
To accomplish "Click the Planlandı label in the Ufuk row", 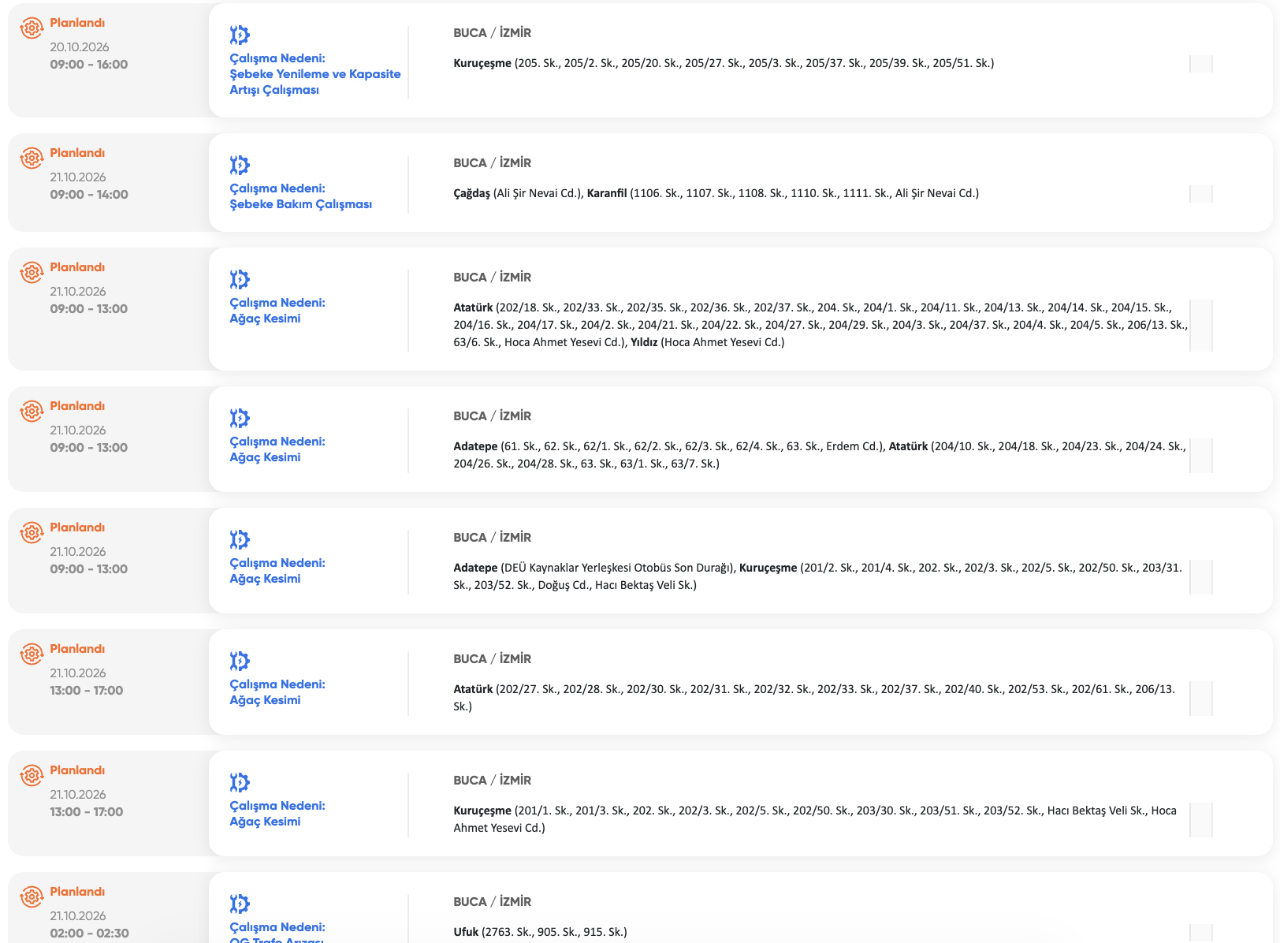I will click(77, 892).
